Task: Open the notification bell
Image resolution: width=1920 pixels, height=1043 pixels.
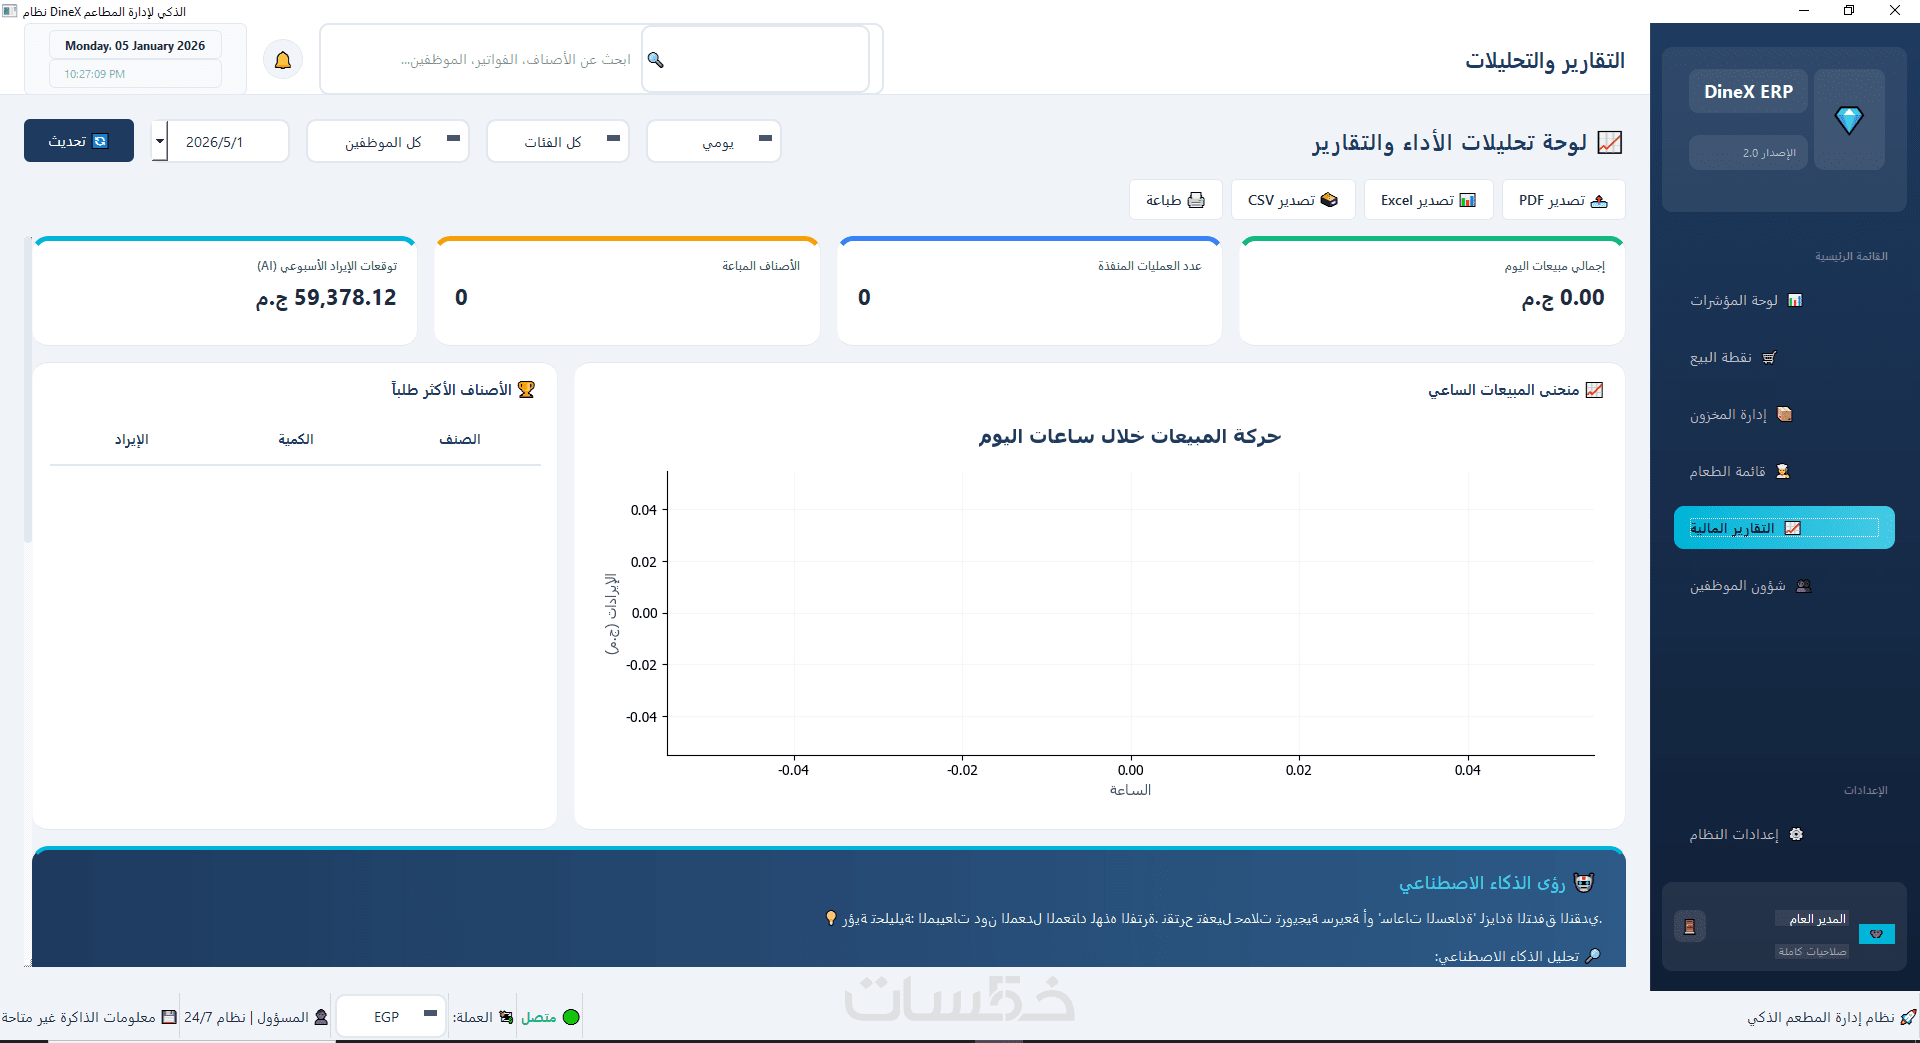Action: (283, 60)
